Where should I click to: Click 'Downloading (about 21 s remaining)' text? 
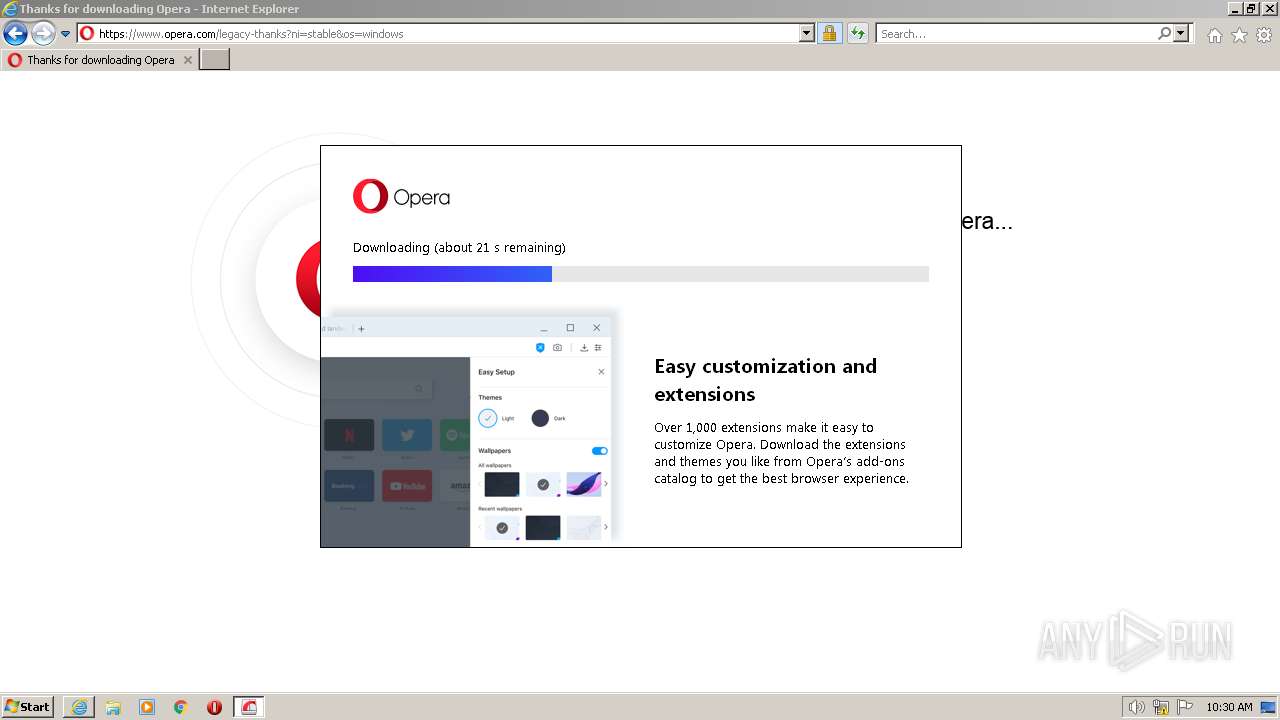pos(459,247)
